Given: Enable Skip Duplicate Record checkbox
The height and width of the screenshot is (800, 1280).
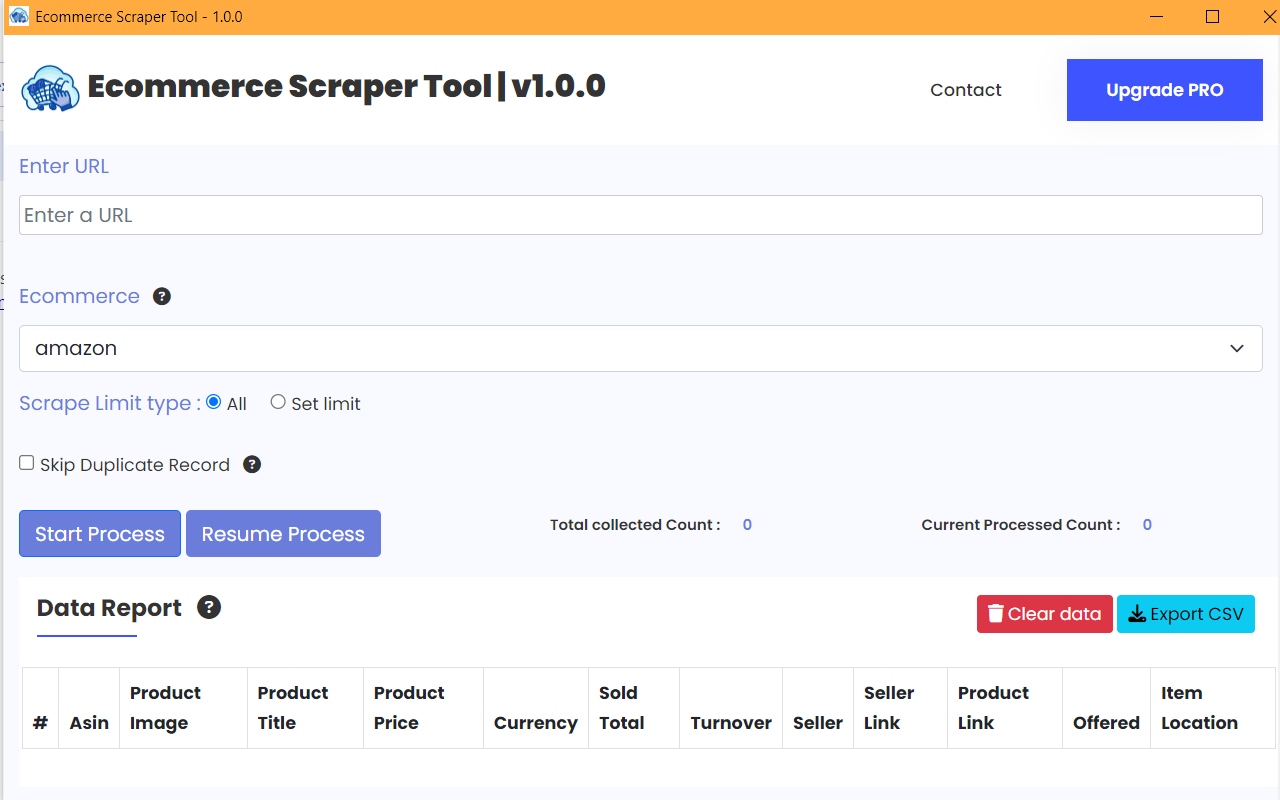Looking at the screenshot, I should pyautogui.click(x=27, y=463).
